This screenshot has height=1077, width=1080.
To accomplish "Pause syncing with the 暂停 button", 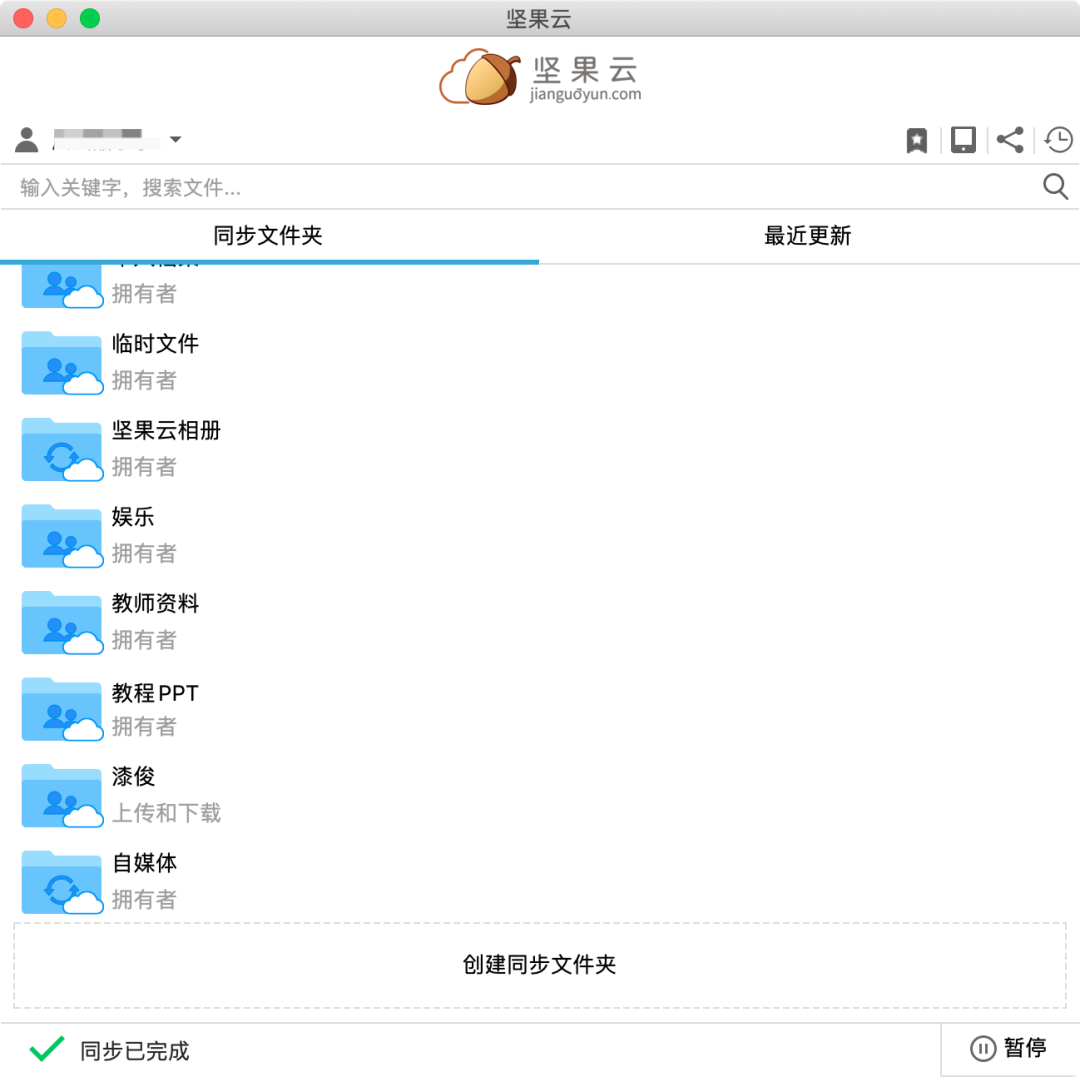I will click(1009, 1048).
